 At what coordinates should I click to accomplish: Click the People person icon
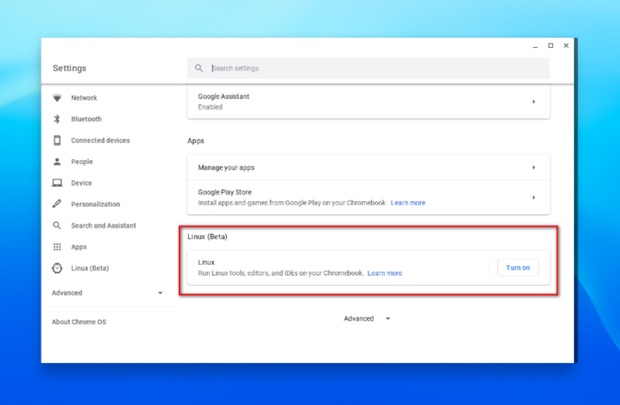57,161
